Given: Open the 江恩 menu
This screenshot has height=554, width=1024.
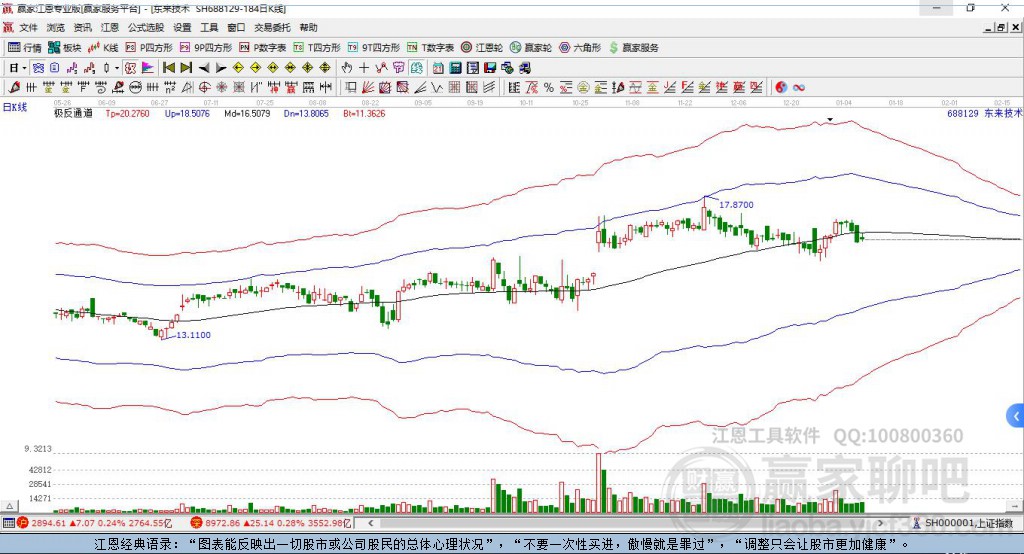Looking at the screenshot, I should coord(110,27).
